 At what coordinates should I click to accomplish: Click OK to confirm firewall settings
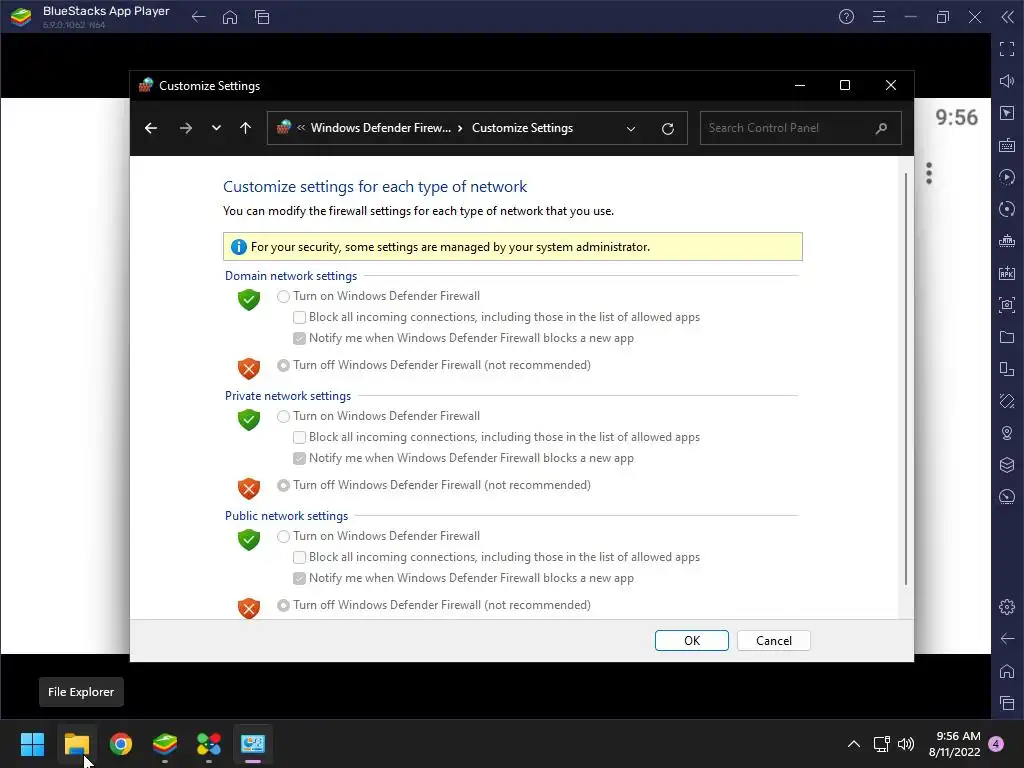(692, 641)
